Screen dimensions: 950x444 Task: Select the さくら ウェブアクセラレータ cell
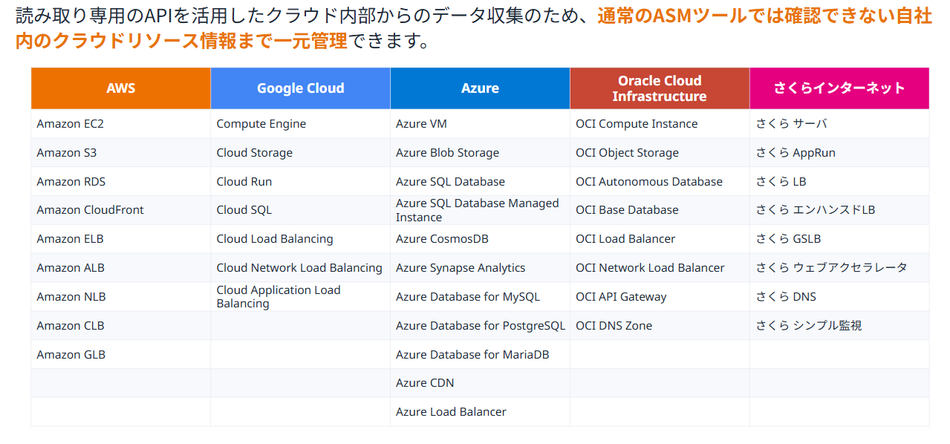click(x=839, y=268)
